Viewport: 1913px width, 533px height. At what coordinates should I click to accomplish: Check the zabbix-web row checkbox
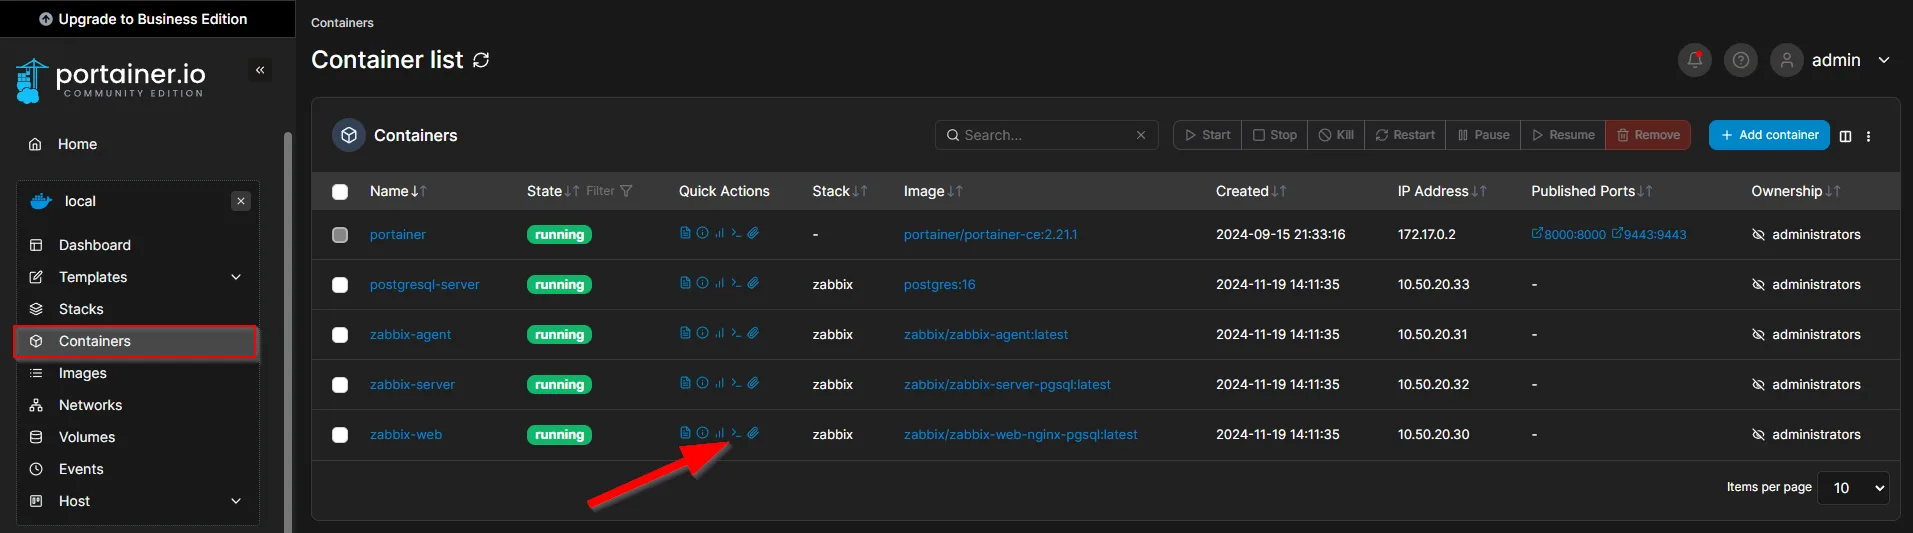[x=340, y=435]
